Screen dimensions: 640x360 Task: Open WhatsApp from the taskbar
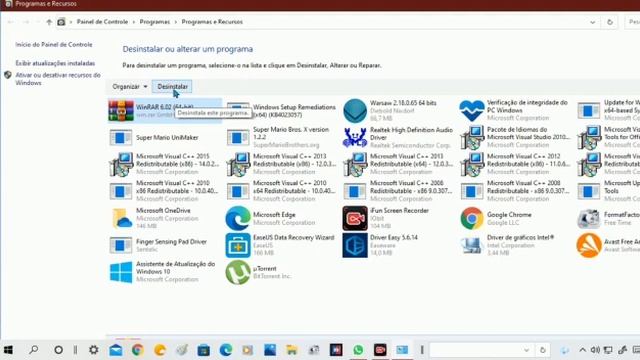click(x=358, y=350)
